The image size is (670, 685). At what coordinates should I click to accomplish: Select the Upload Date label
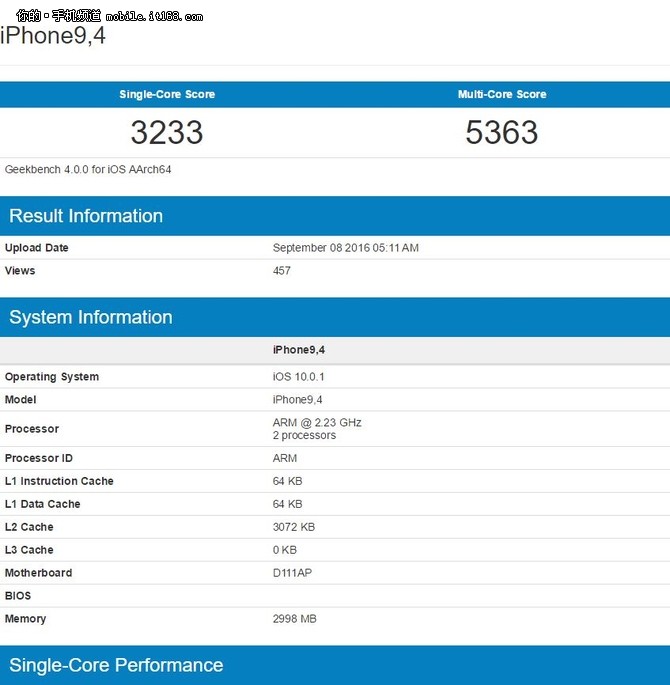tap(37, 248)
